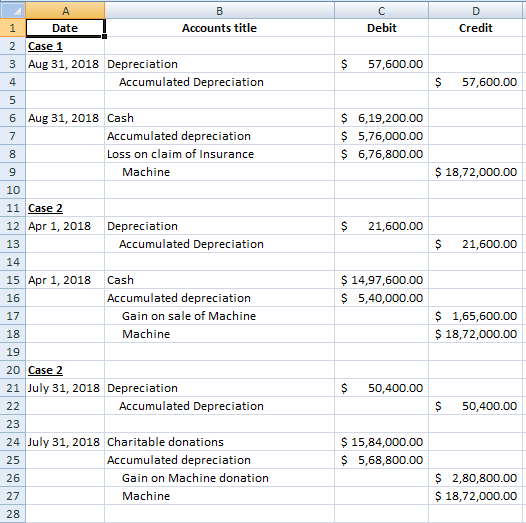Click the Machine cell in row 9
526x523 pixels.
coord(219,172)
